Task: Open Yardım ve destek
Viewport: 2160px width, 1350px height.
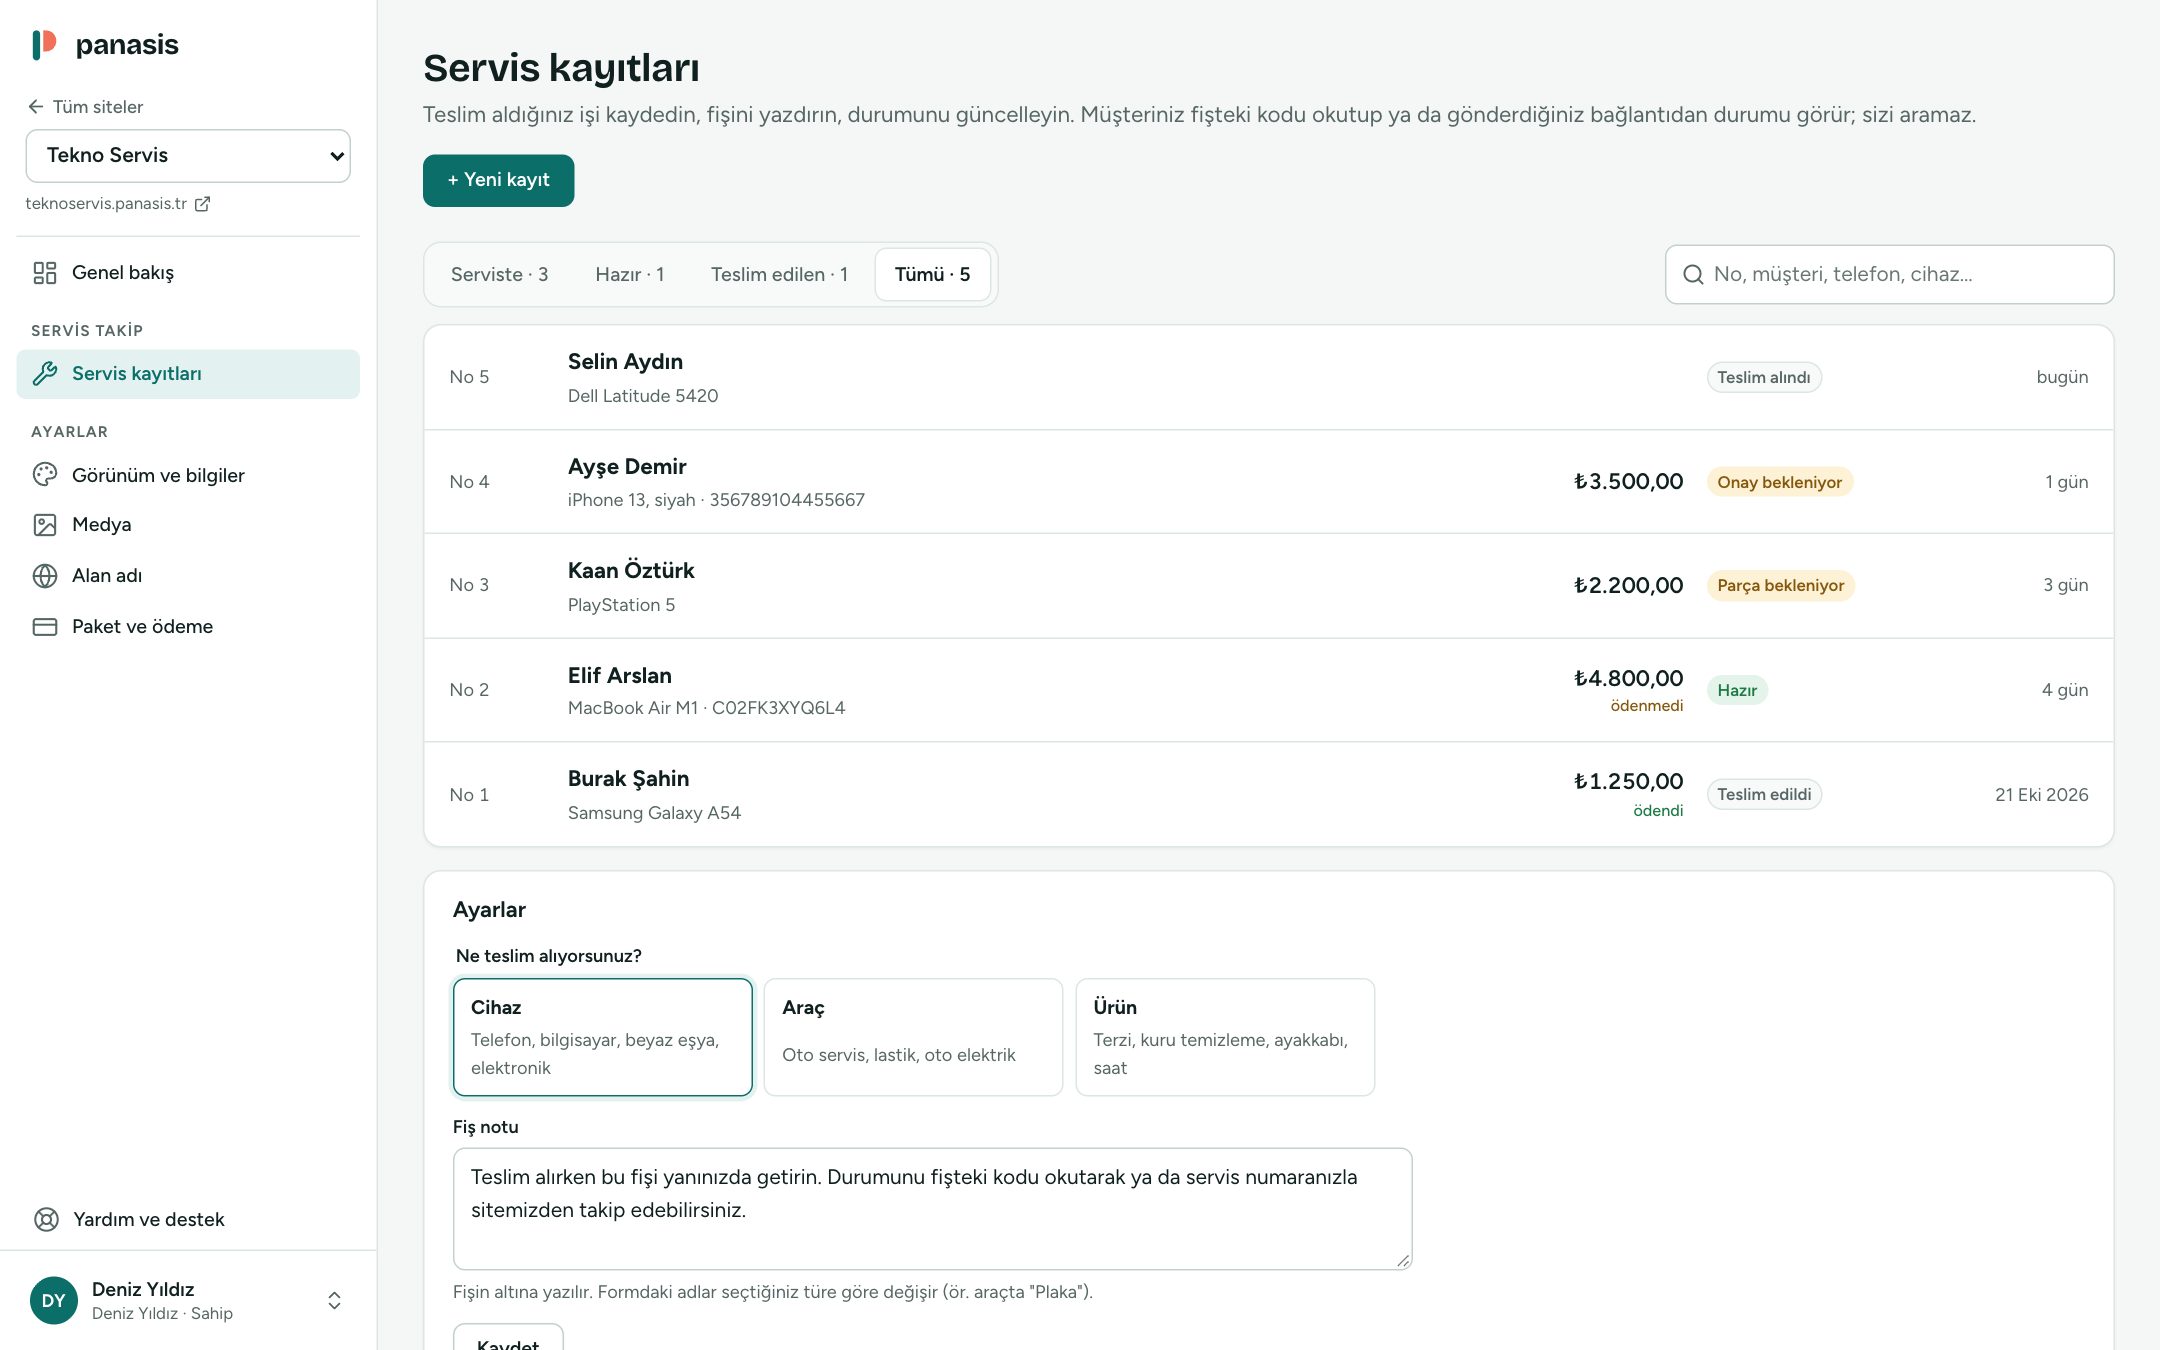Action: (x=188, y=1220)
